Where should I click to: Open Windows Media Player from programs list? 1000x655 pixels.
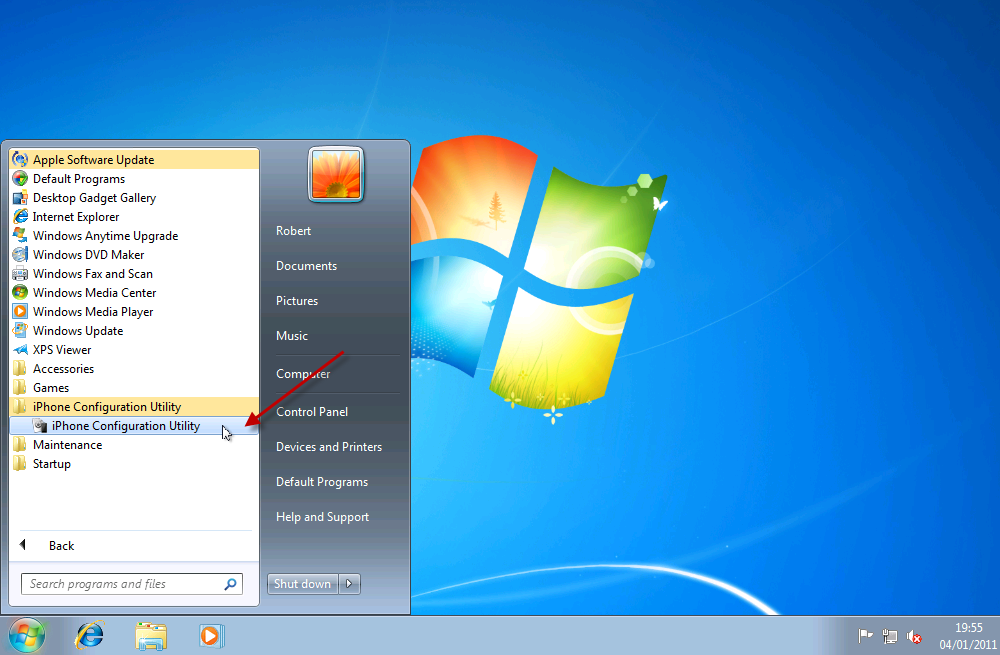pyautogui.click(x=92, y=312)
